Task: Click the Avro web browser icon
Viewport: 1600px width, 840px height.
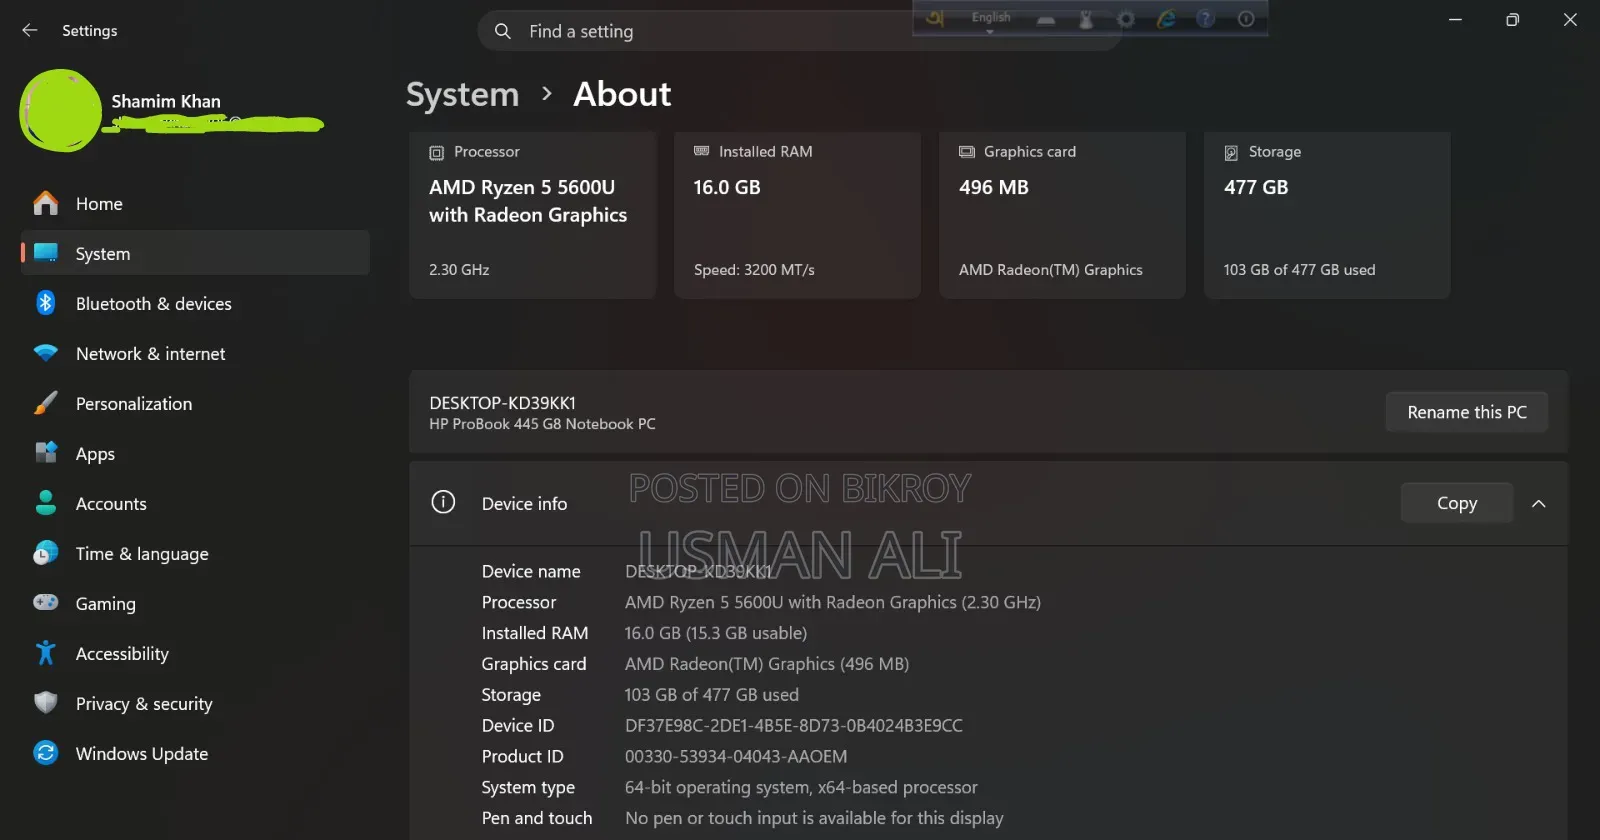Action: point(1166,19)
